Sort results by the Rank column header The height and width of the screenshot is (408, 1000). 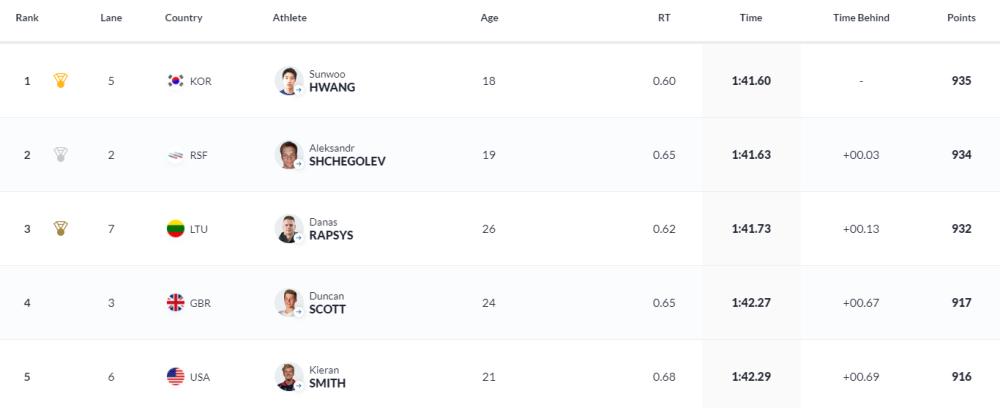[27, 18]
